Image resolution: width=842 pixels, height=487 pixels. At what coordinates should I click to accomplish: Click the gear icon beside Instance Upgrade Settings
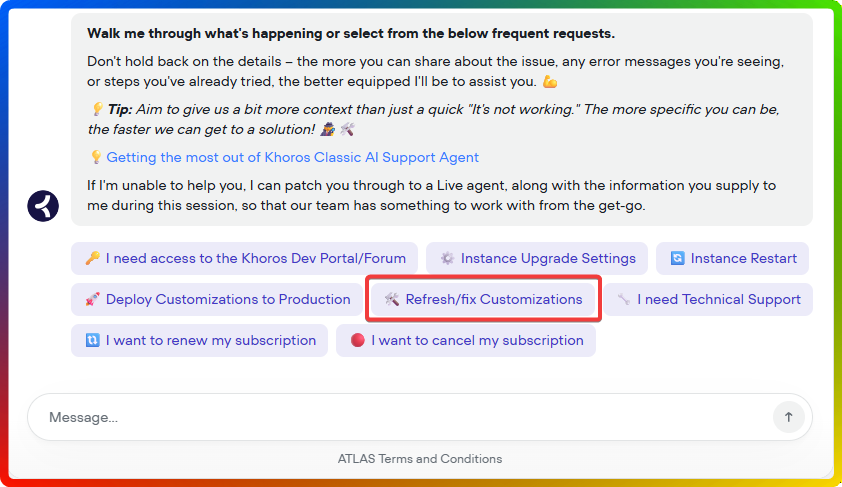click(x=447, y=258)
